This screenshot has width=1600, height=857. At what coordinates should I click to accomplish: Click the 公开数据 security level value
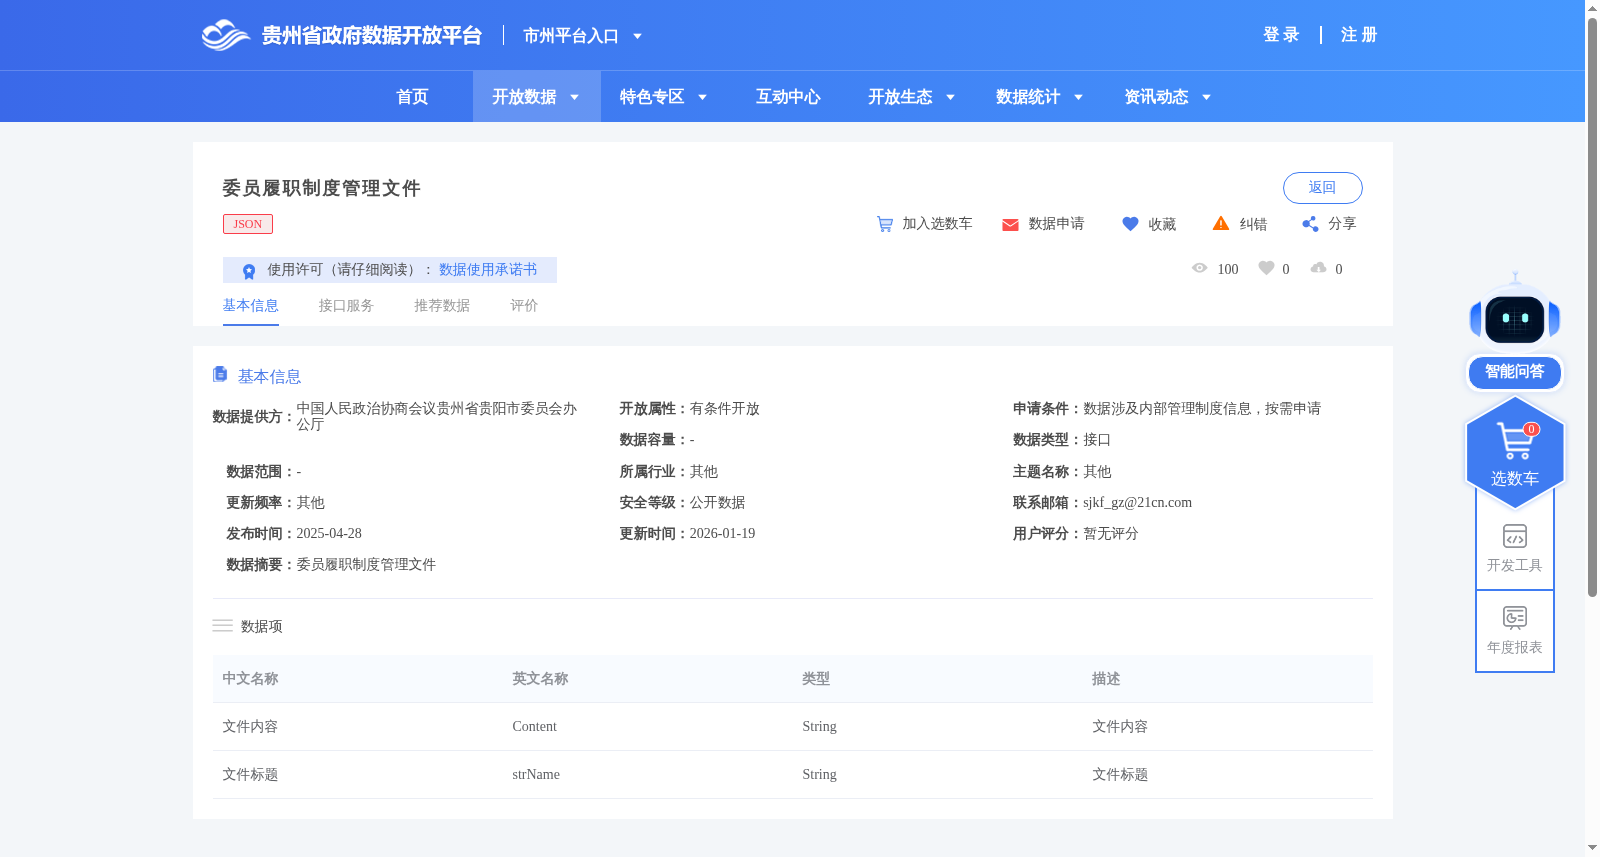point(717,503)
